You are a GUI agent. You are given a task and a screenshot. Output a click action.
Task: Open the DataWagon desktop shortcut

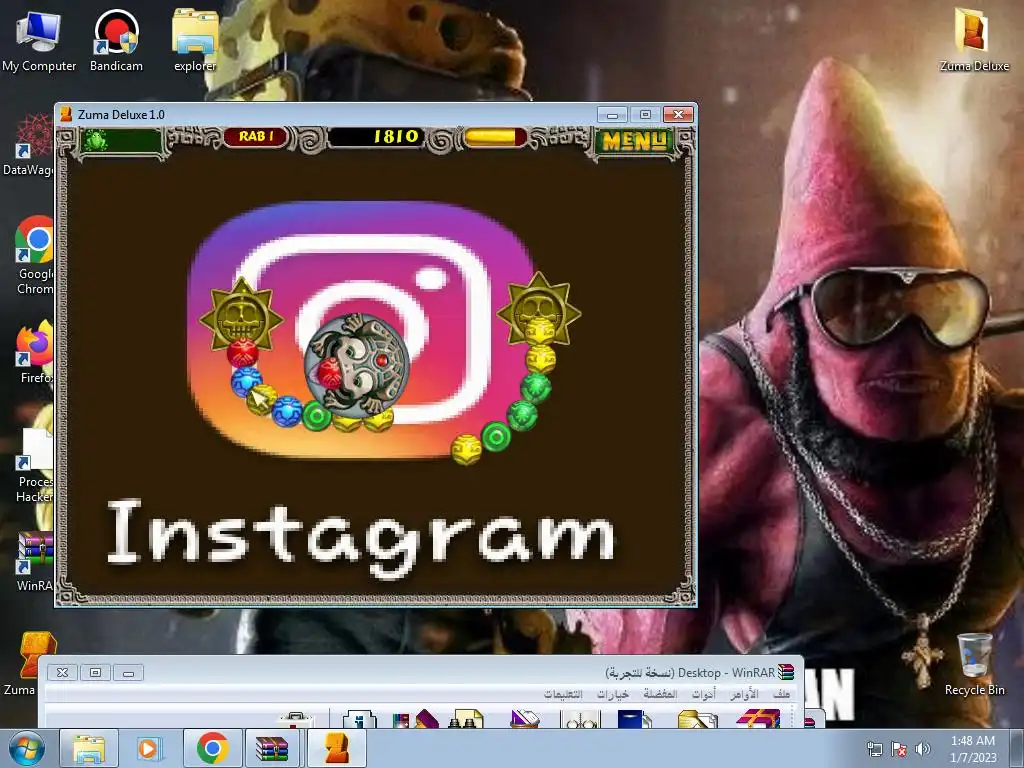click(29, 145)
